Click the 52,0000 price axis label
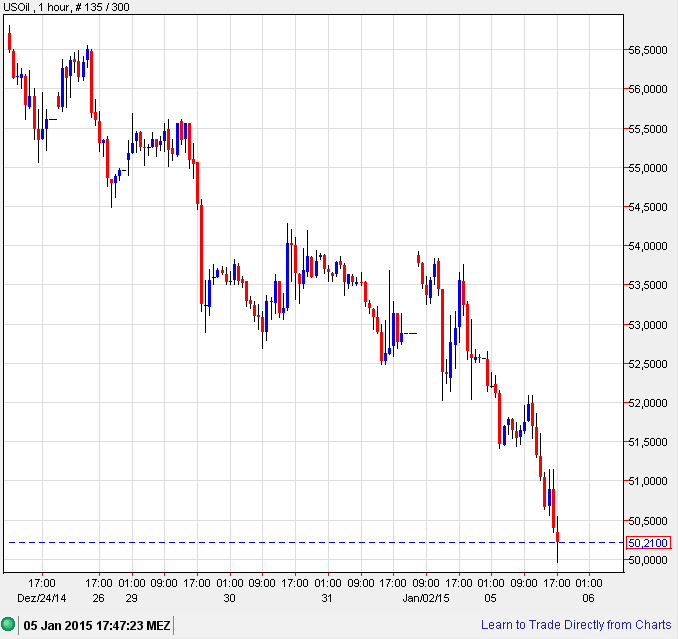The height and width of the screenshot is (639, 678). 648,403
